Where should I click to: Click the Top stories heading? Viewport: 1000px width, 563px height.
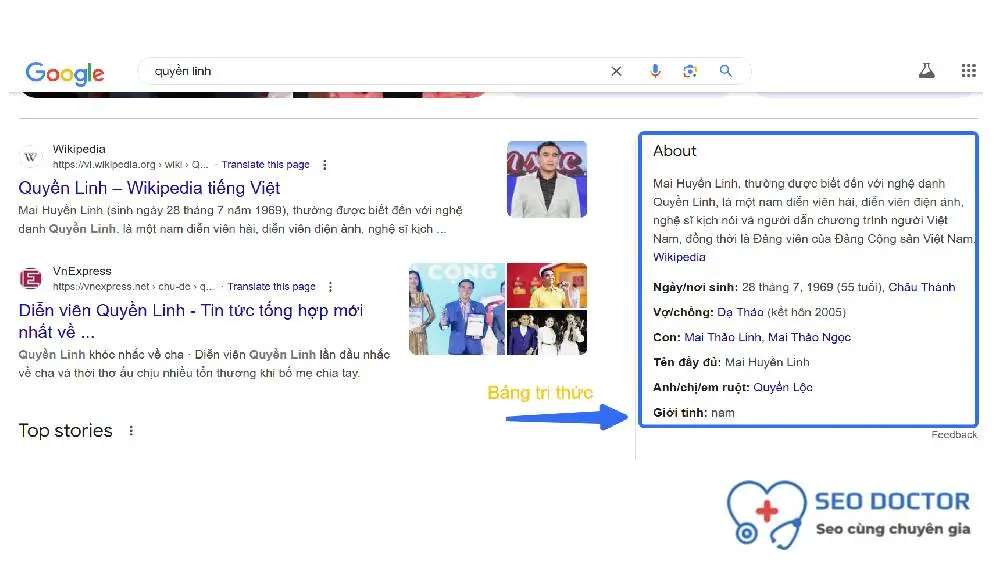tap(65, 431)
